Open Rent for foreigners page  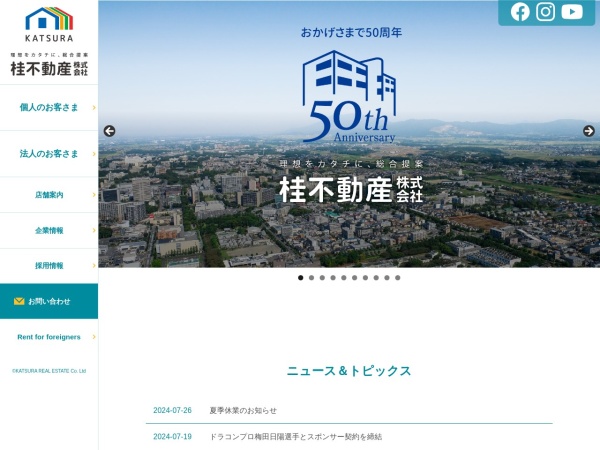coord(49,337)
